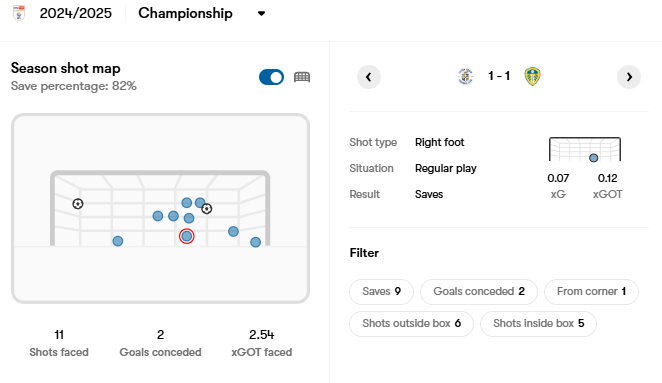This screenshot has width=662, height=383.
Task: Open the Championship season dropdown arrow
Action: pos(261,14)
